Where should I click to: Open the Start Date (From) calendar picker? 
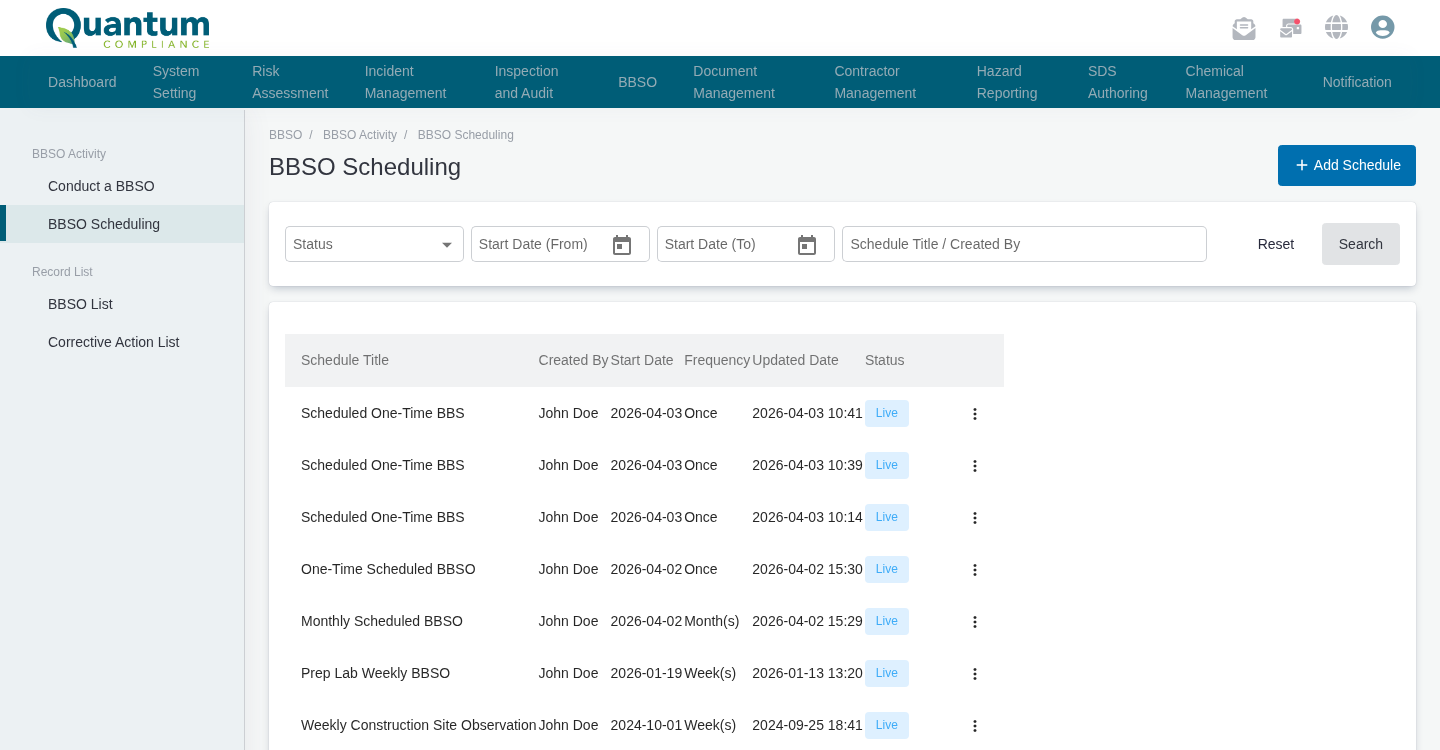(x=622, y=245)
